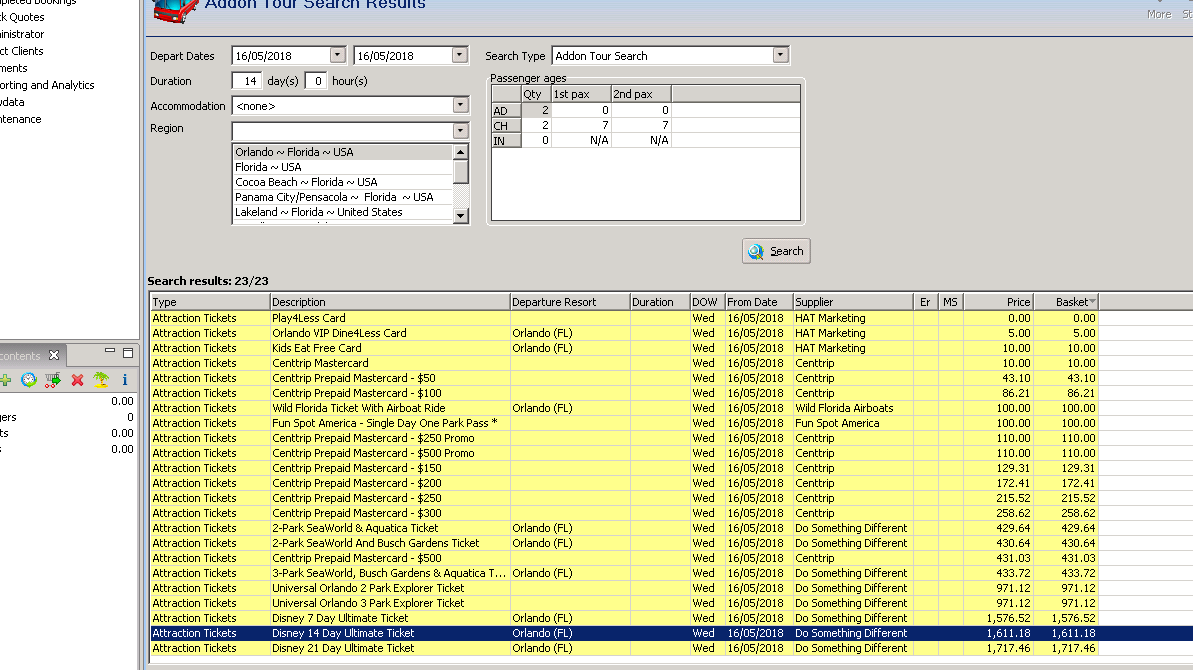Viewport: 1193px width, 670px height.
Task: Select Cocoa Beach ~ Florida ~ USA region
Action: point(306,182)
